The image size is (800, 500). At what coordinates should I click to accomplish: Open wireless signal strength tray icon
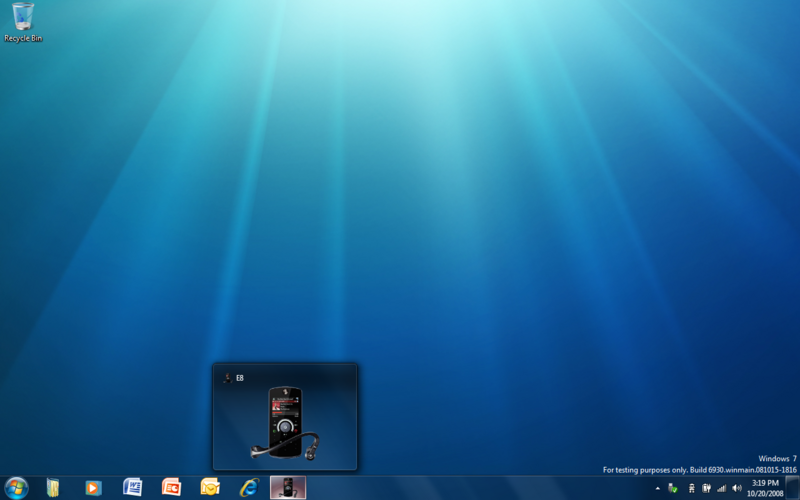(721, 488)
